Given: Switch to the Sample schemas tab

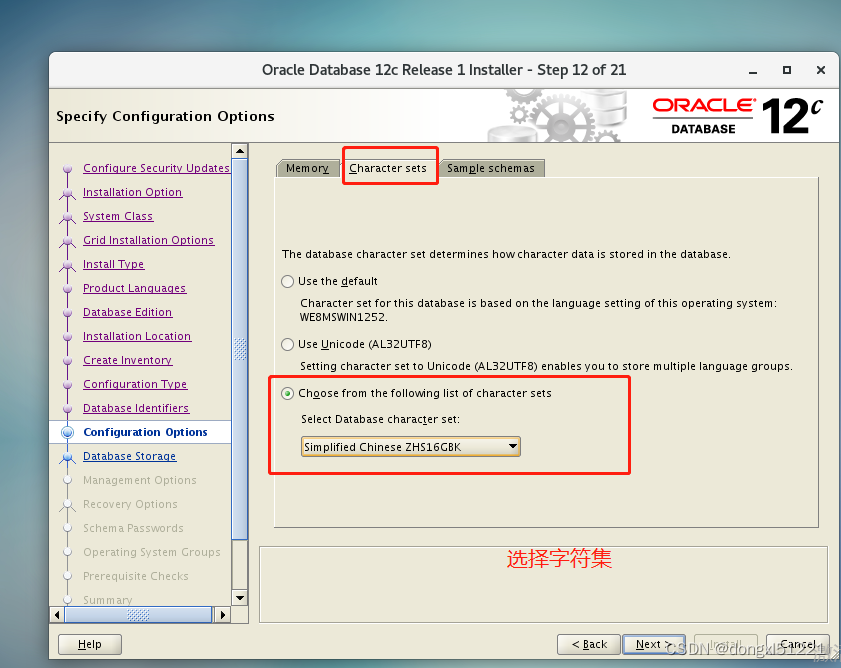Looking at the screenshot, I should tap(492, 167).
